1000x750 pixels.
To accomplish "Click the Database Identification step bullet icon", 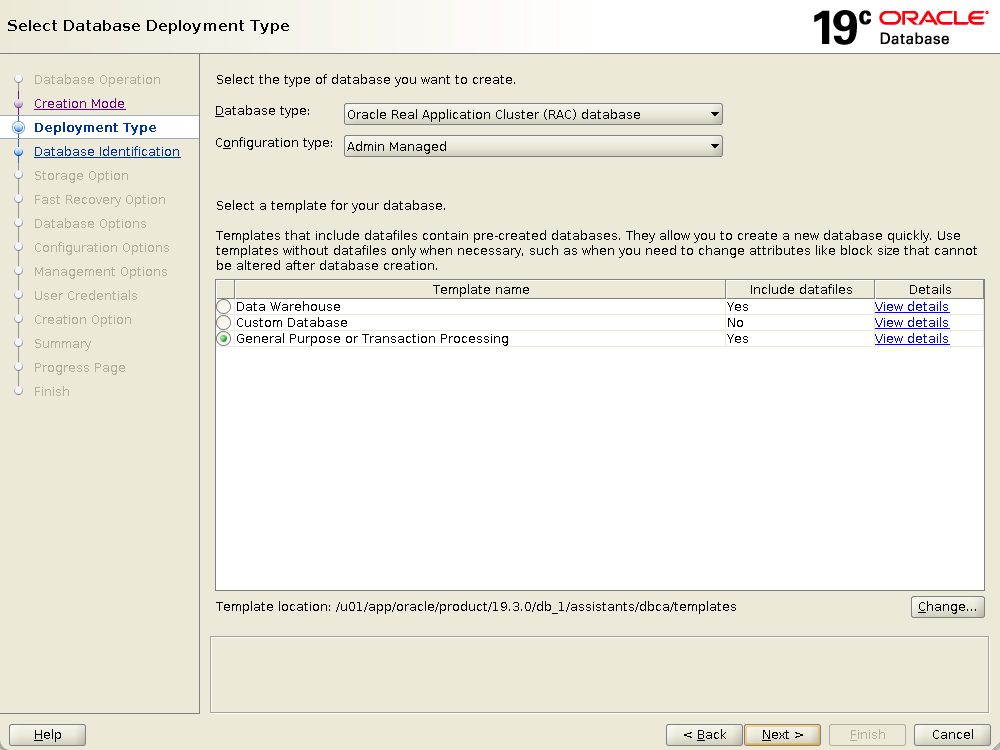I will tap(18, 152).
